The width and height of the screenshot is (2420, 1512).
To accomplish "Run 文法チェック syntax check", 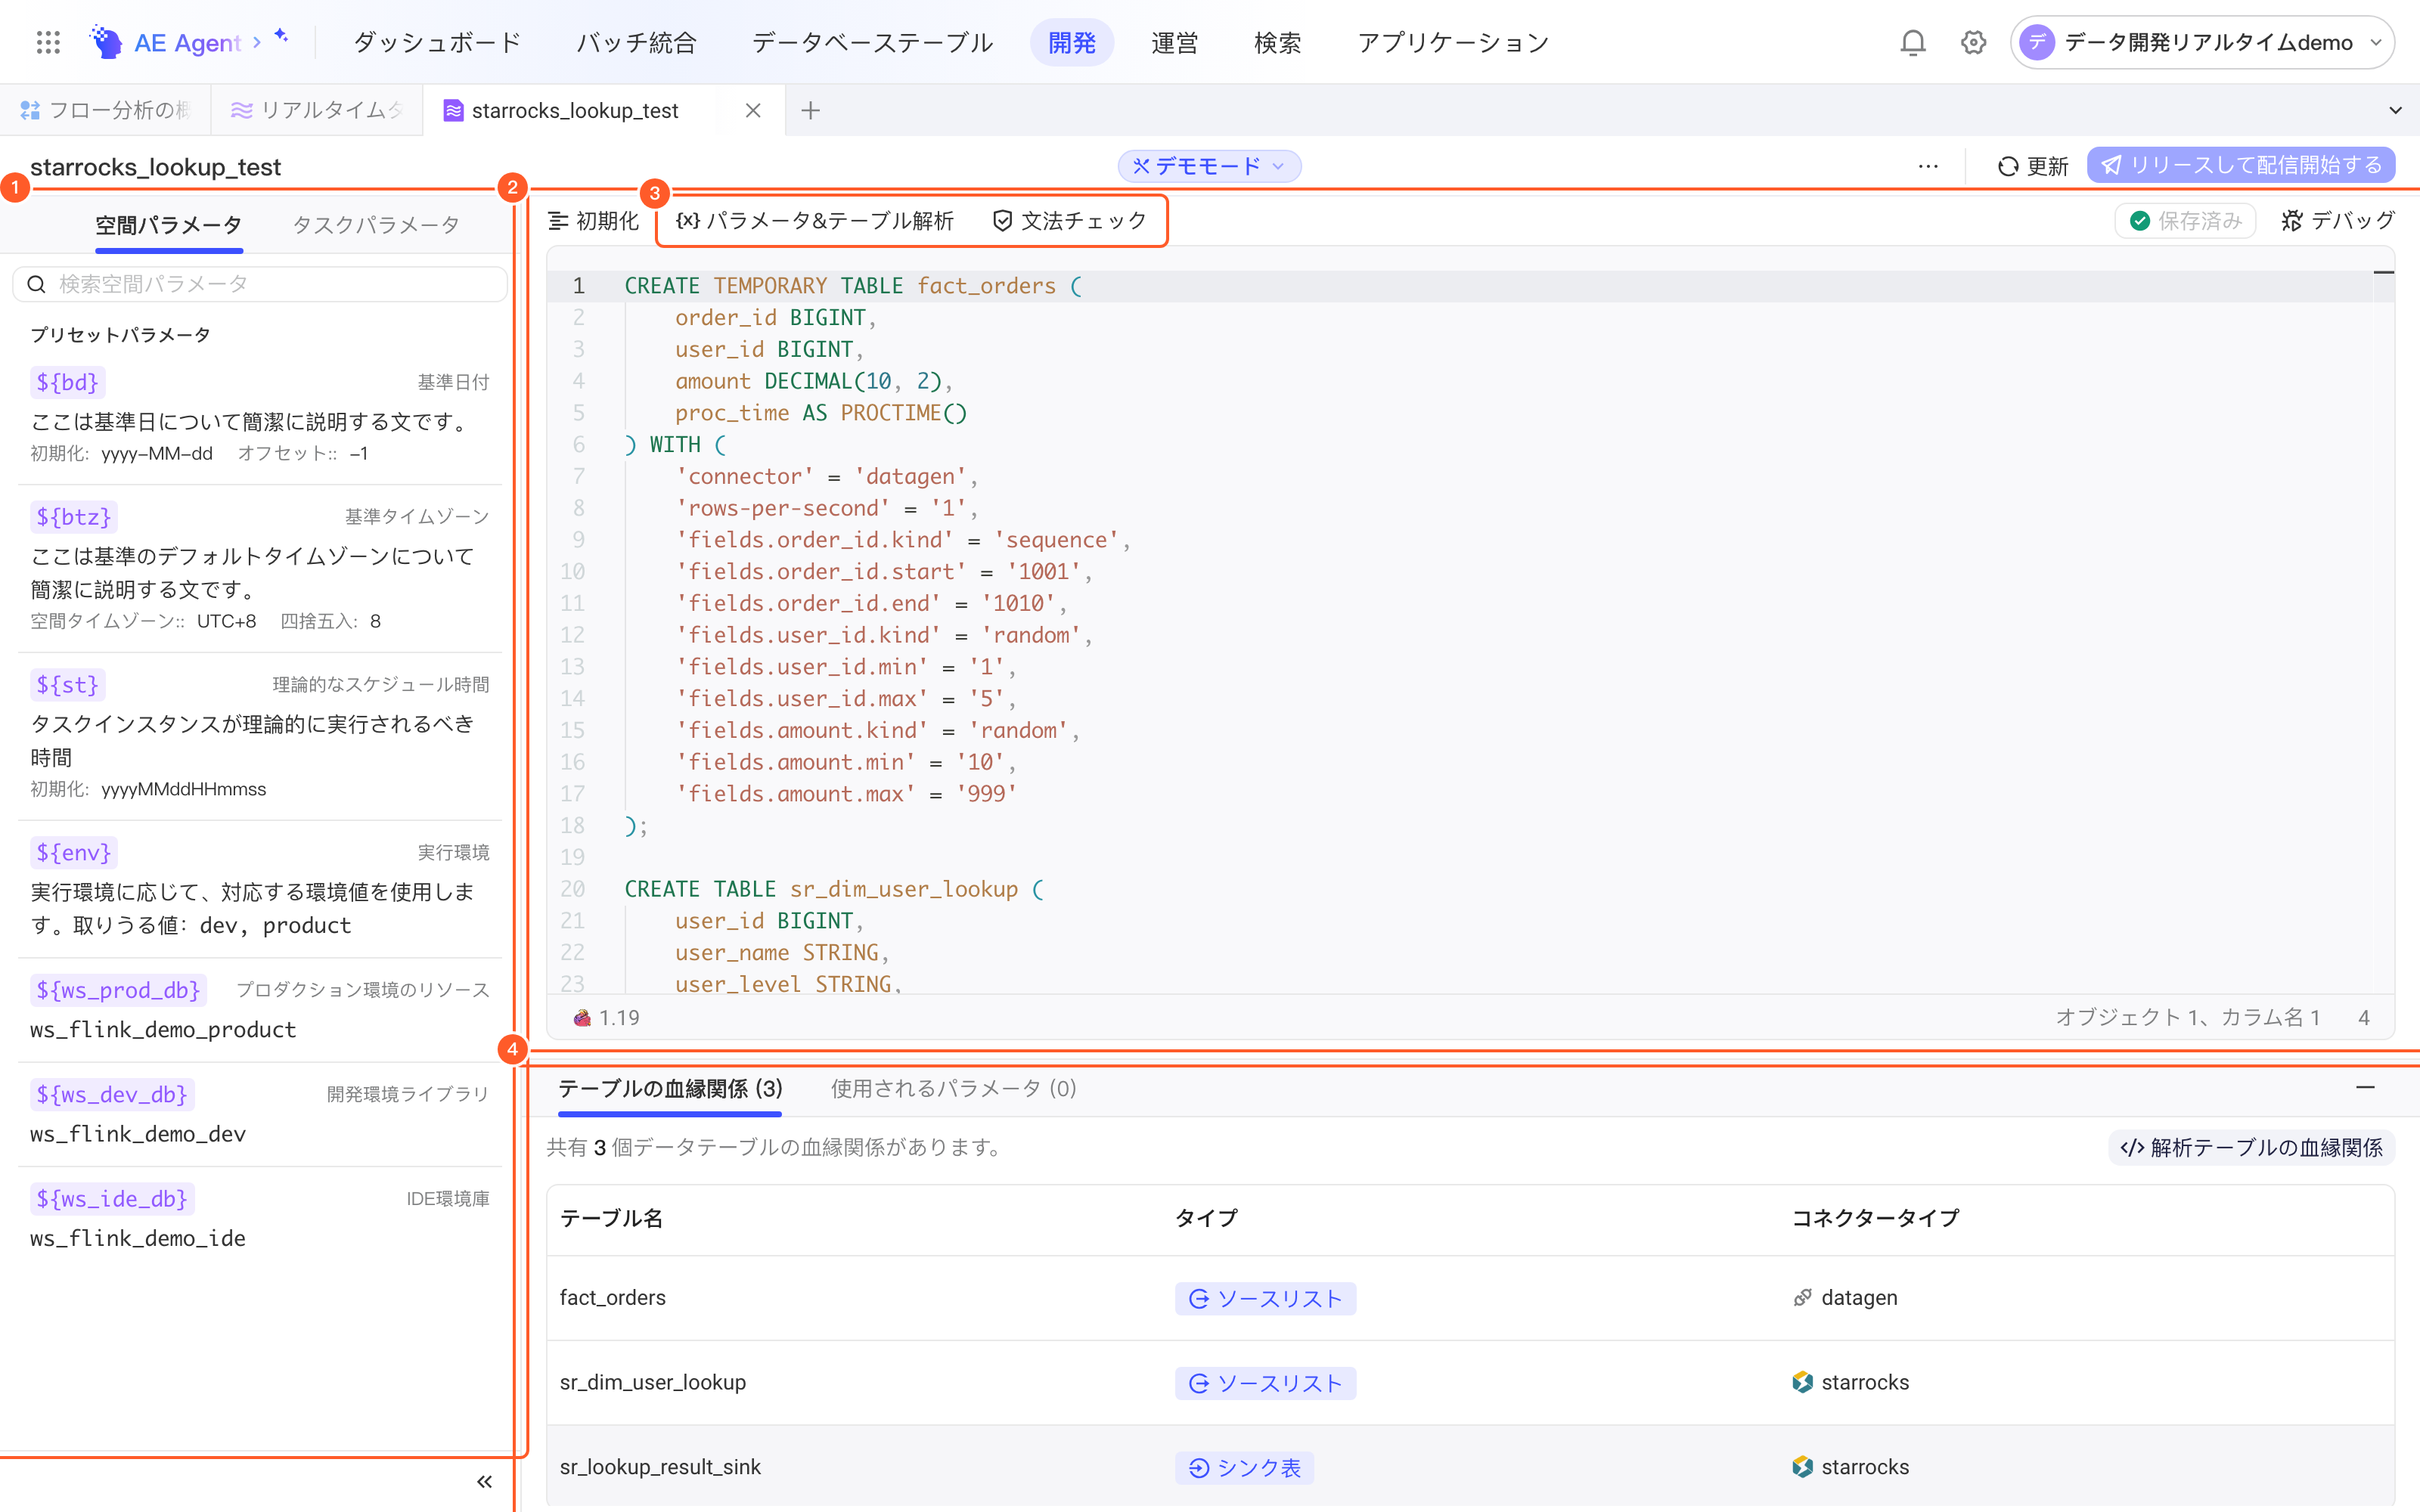I will tap(1069, 220).
